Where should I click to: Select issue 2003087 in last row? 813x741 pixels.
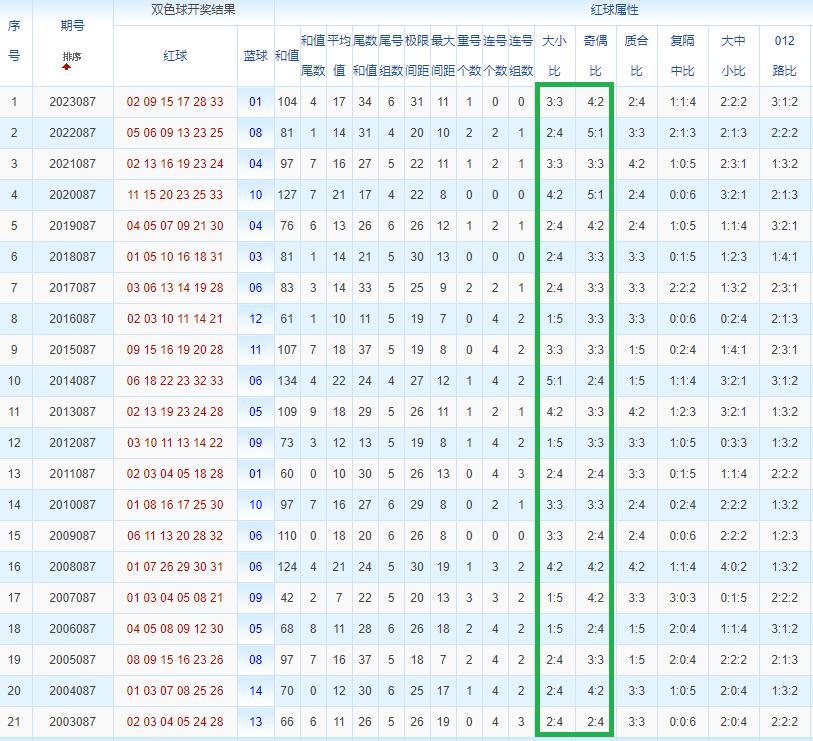tap(73, 722)
